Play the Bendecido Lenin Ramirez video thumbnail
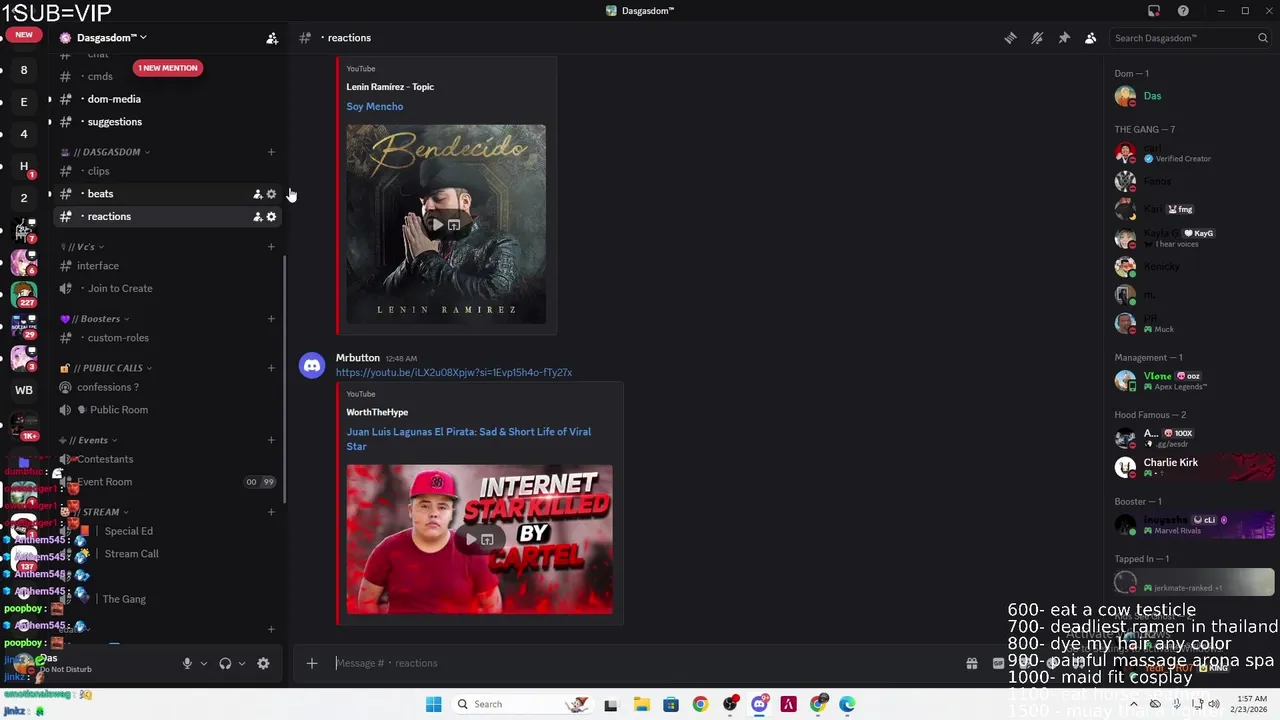Screen dimensions: 1280x720 446,225
